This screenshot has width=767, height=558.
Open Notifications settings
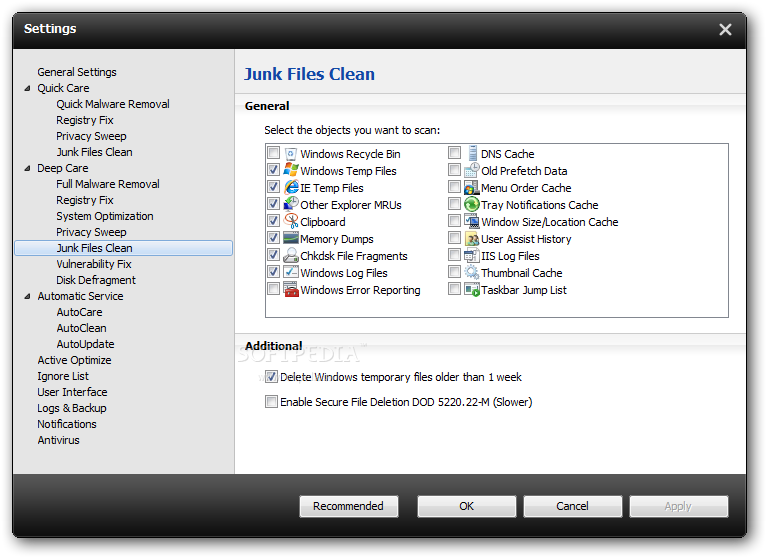click(x=67, y=424)
